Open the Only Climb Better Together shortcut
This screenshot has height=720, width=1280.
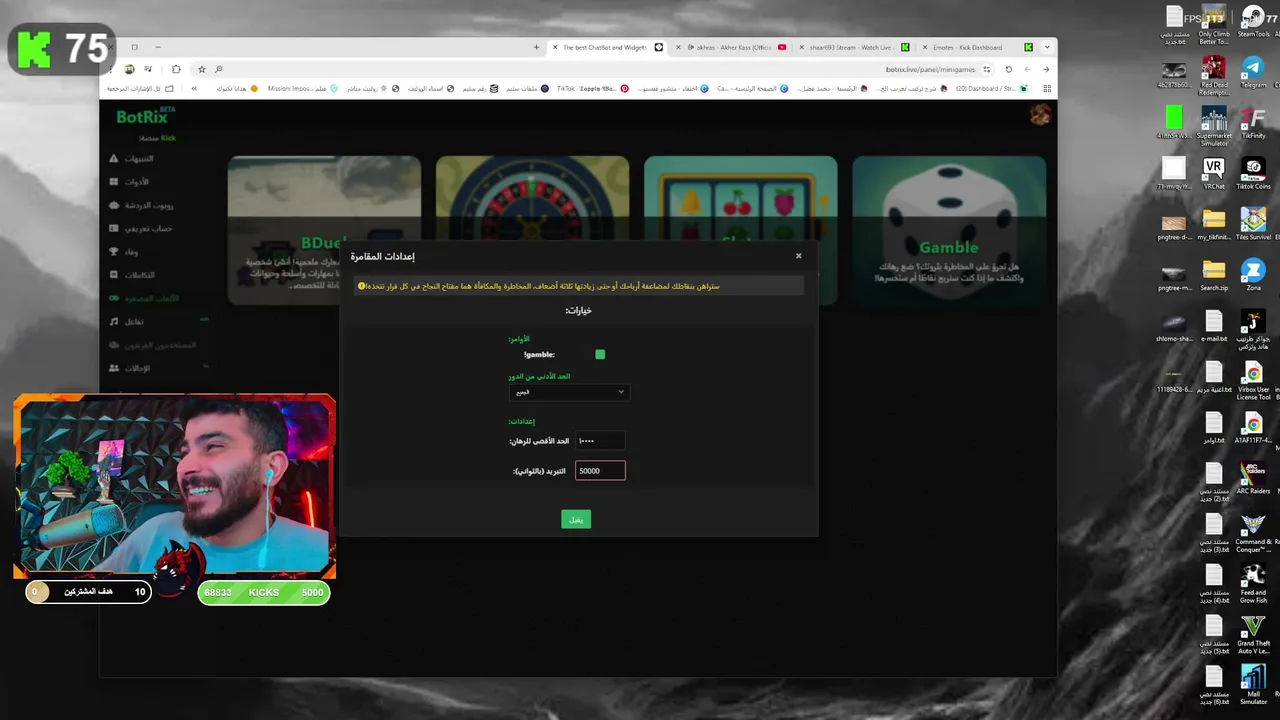[1214, 26]
